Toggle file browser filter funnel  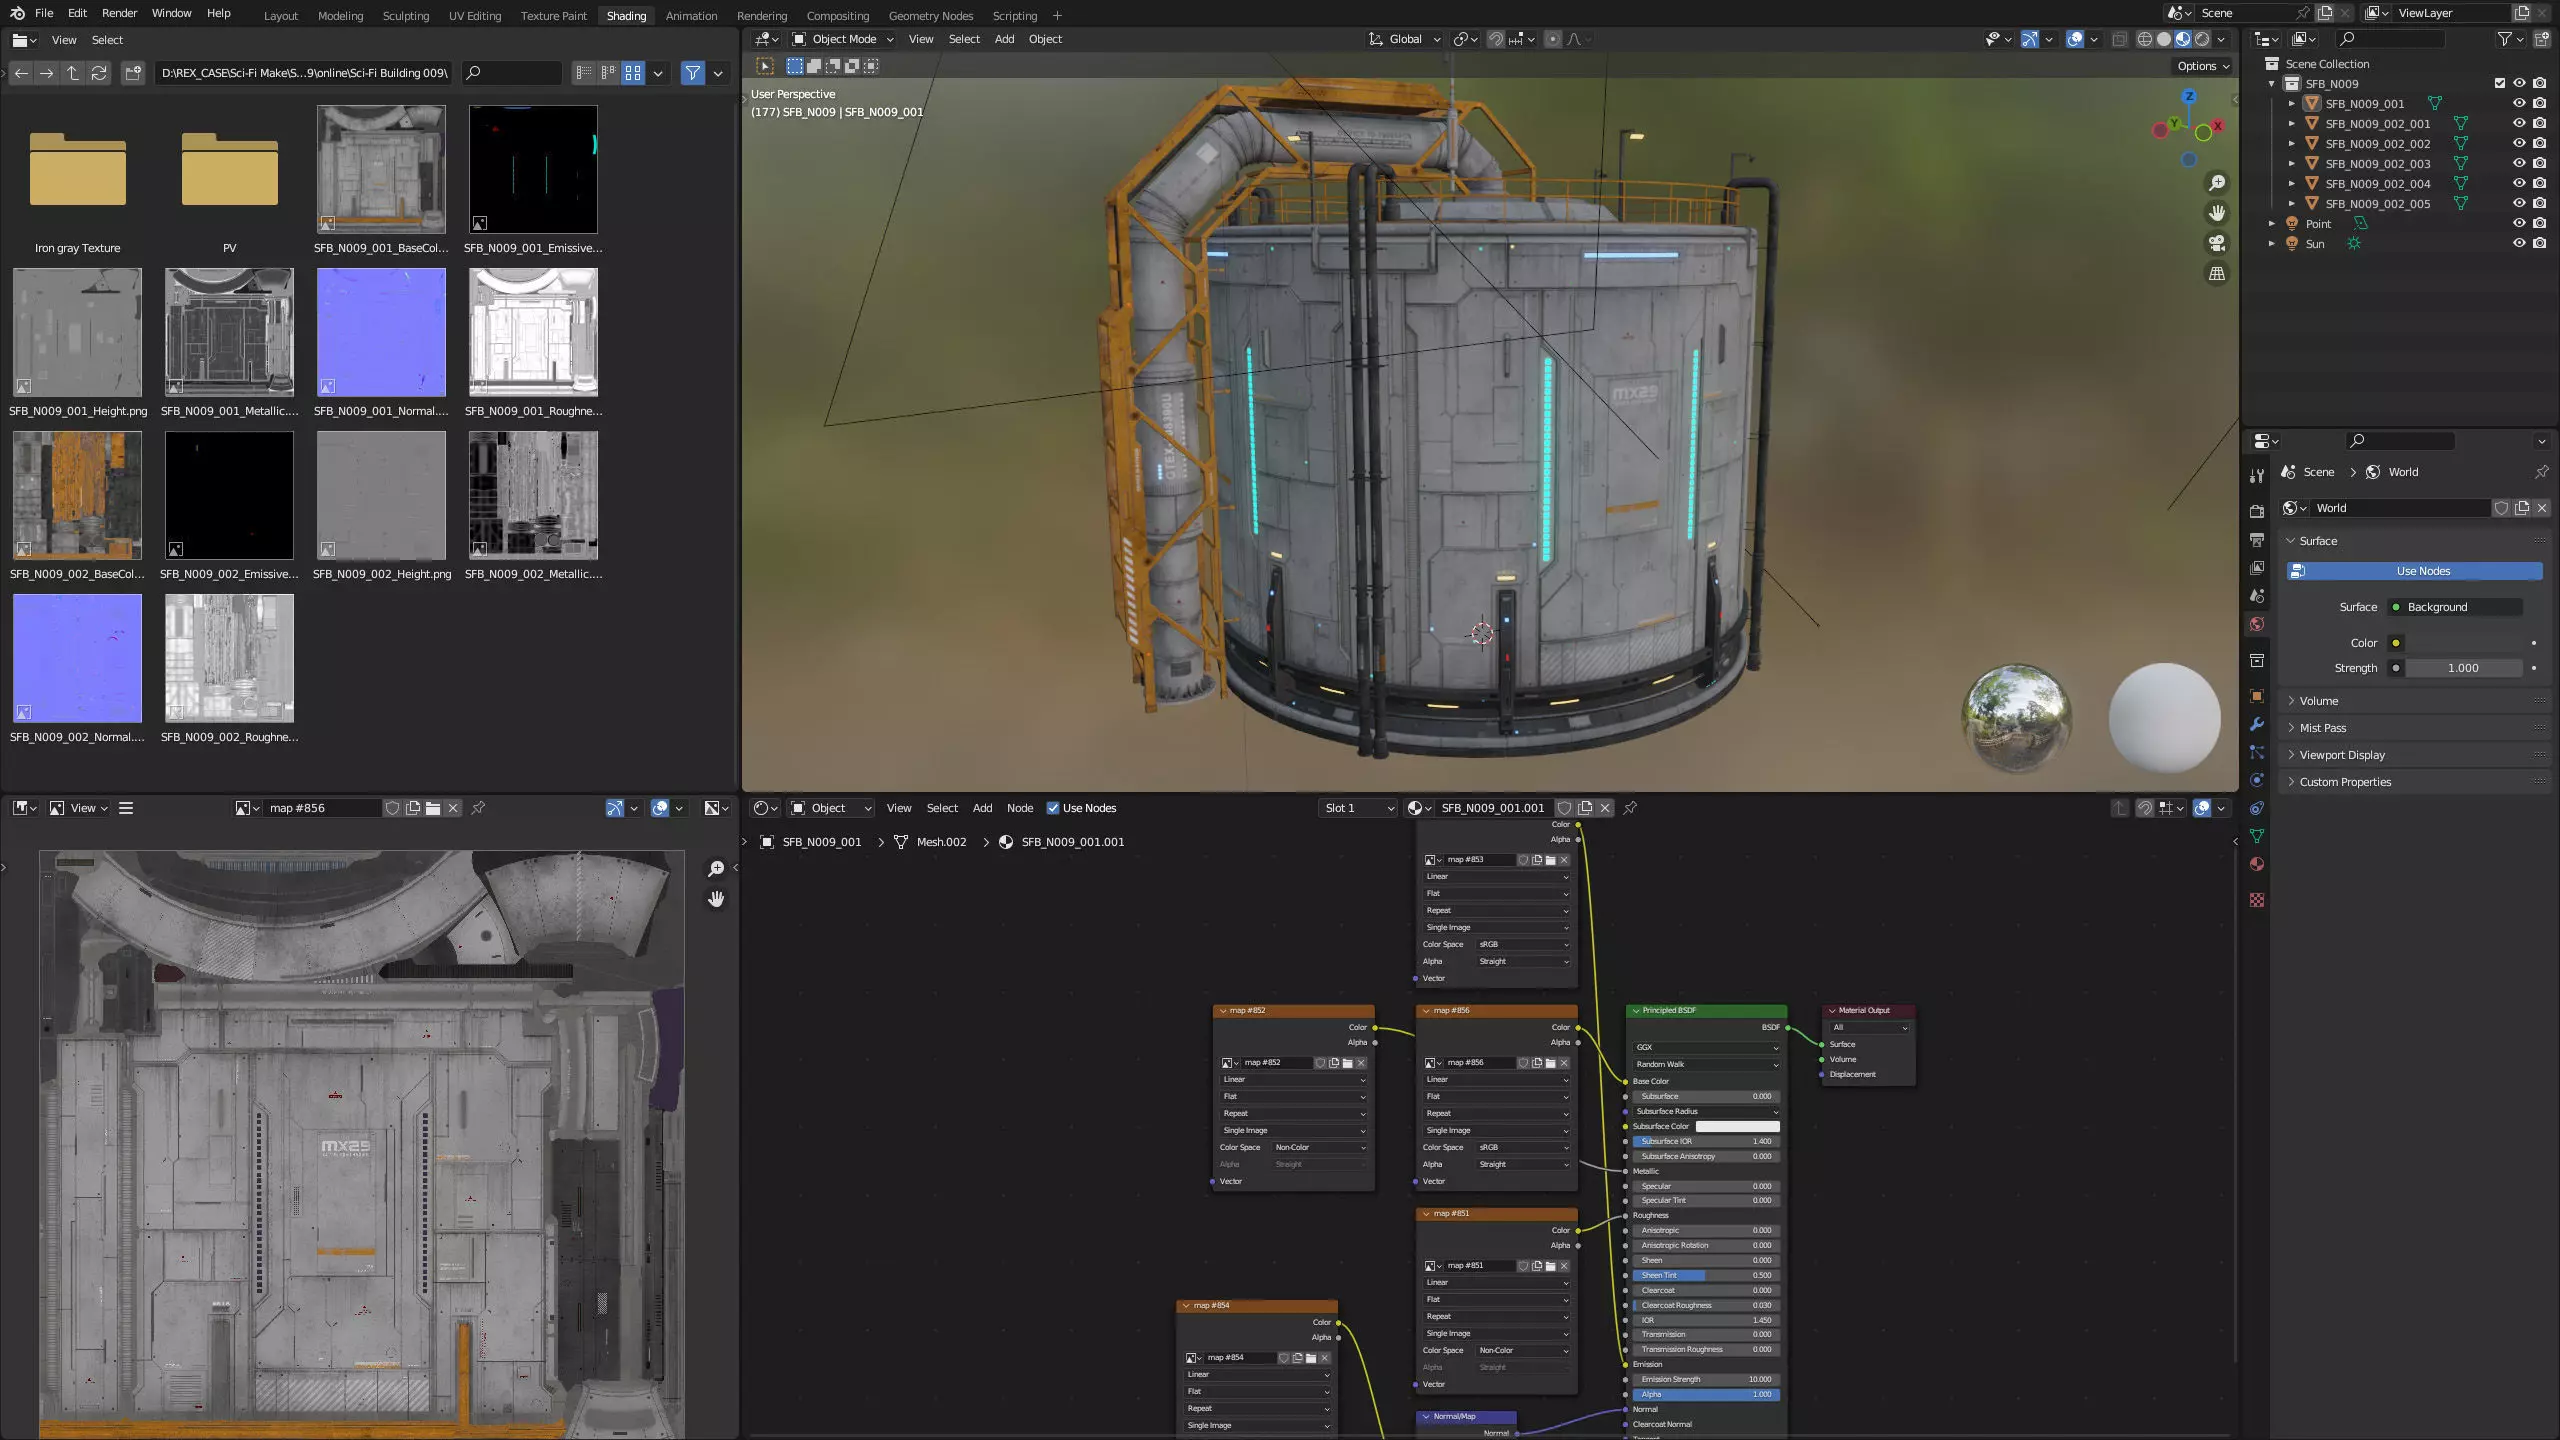pyautogui.click(x=692, y=73)
